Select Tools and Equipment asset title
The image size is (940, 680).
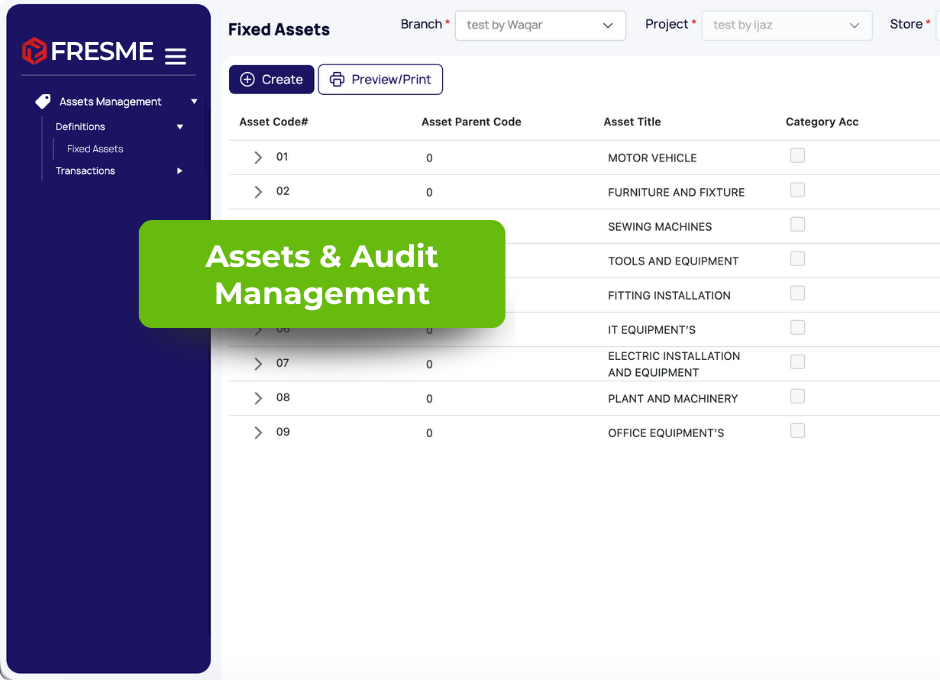[673, 261]
